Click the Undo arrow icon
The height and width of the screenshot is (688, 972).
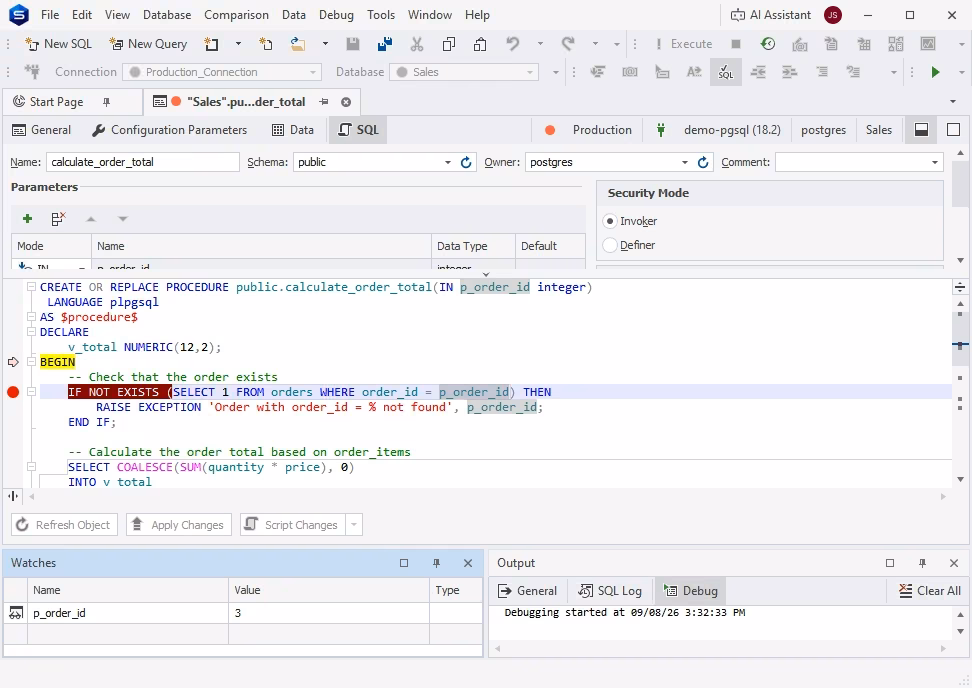click(x=513, y=44)
